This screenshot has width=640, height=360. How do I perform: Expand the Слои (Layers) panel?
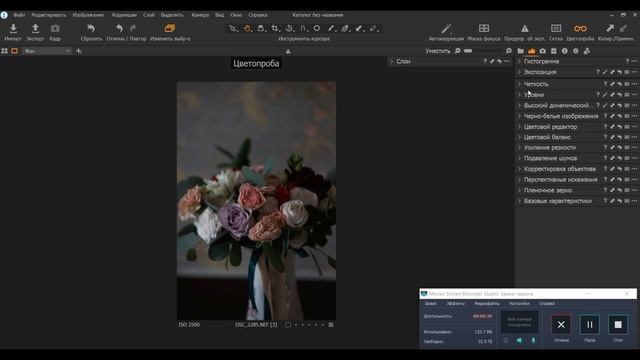click(x=391, y=61)
